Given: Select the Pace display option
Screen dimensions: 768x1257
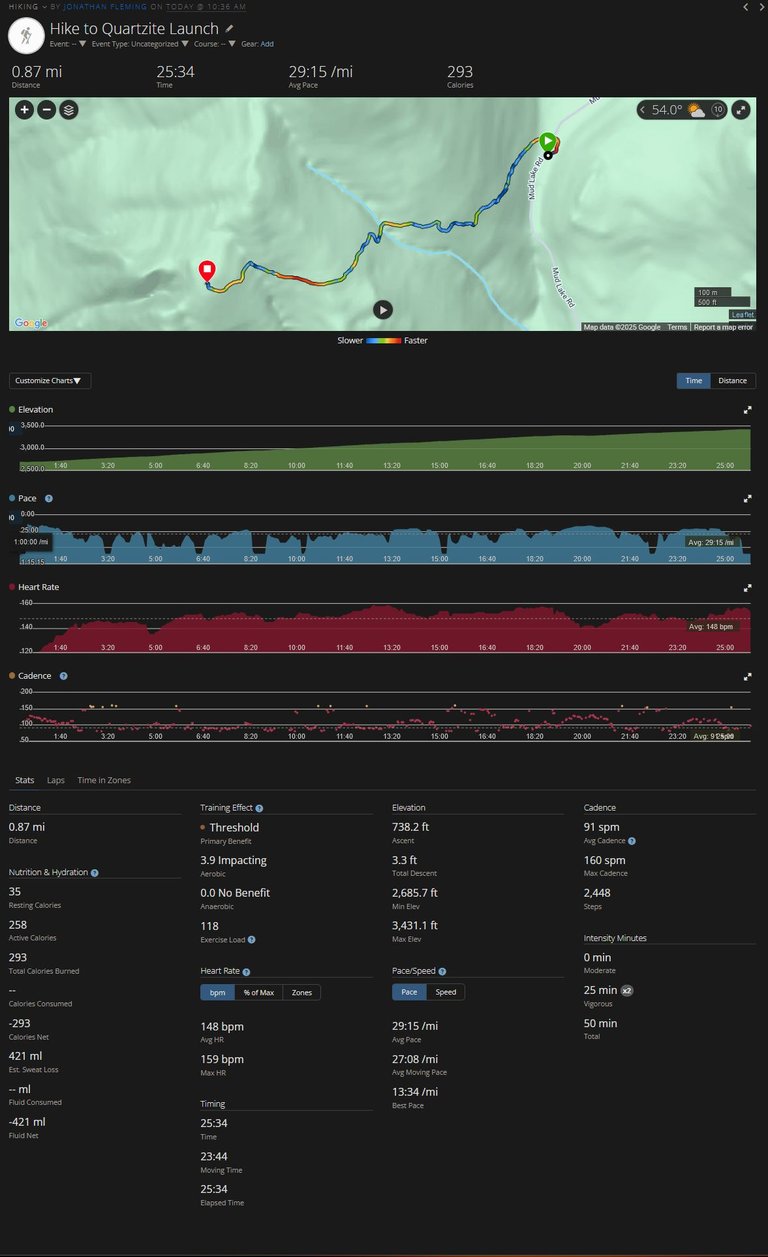Looking at the screenshot, I should (409, 992).
